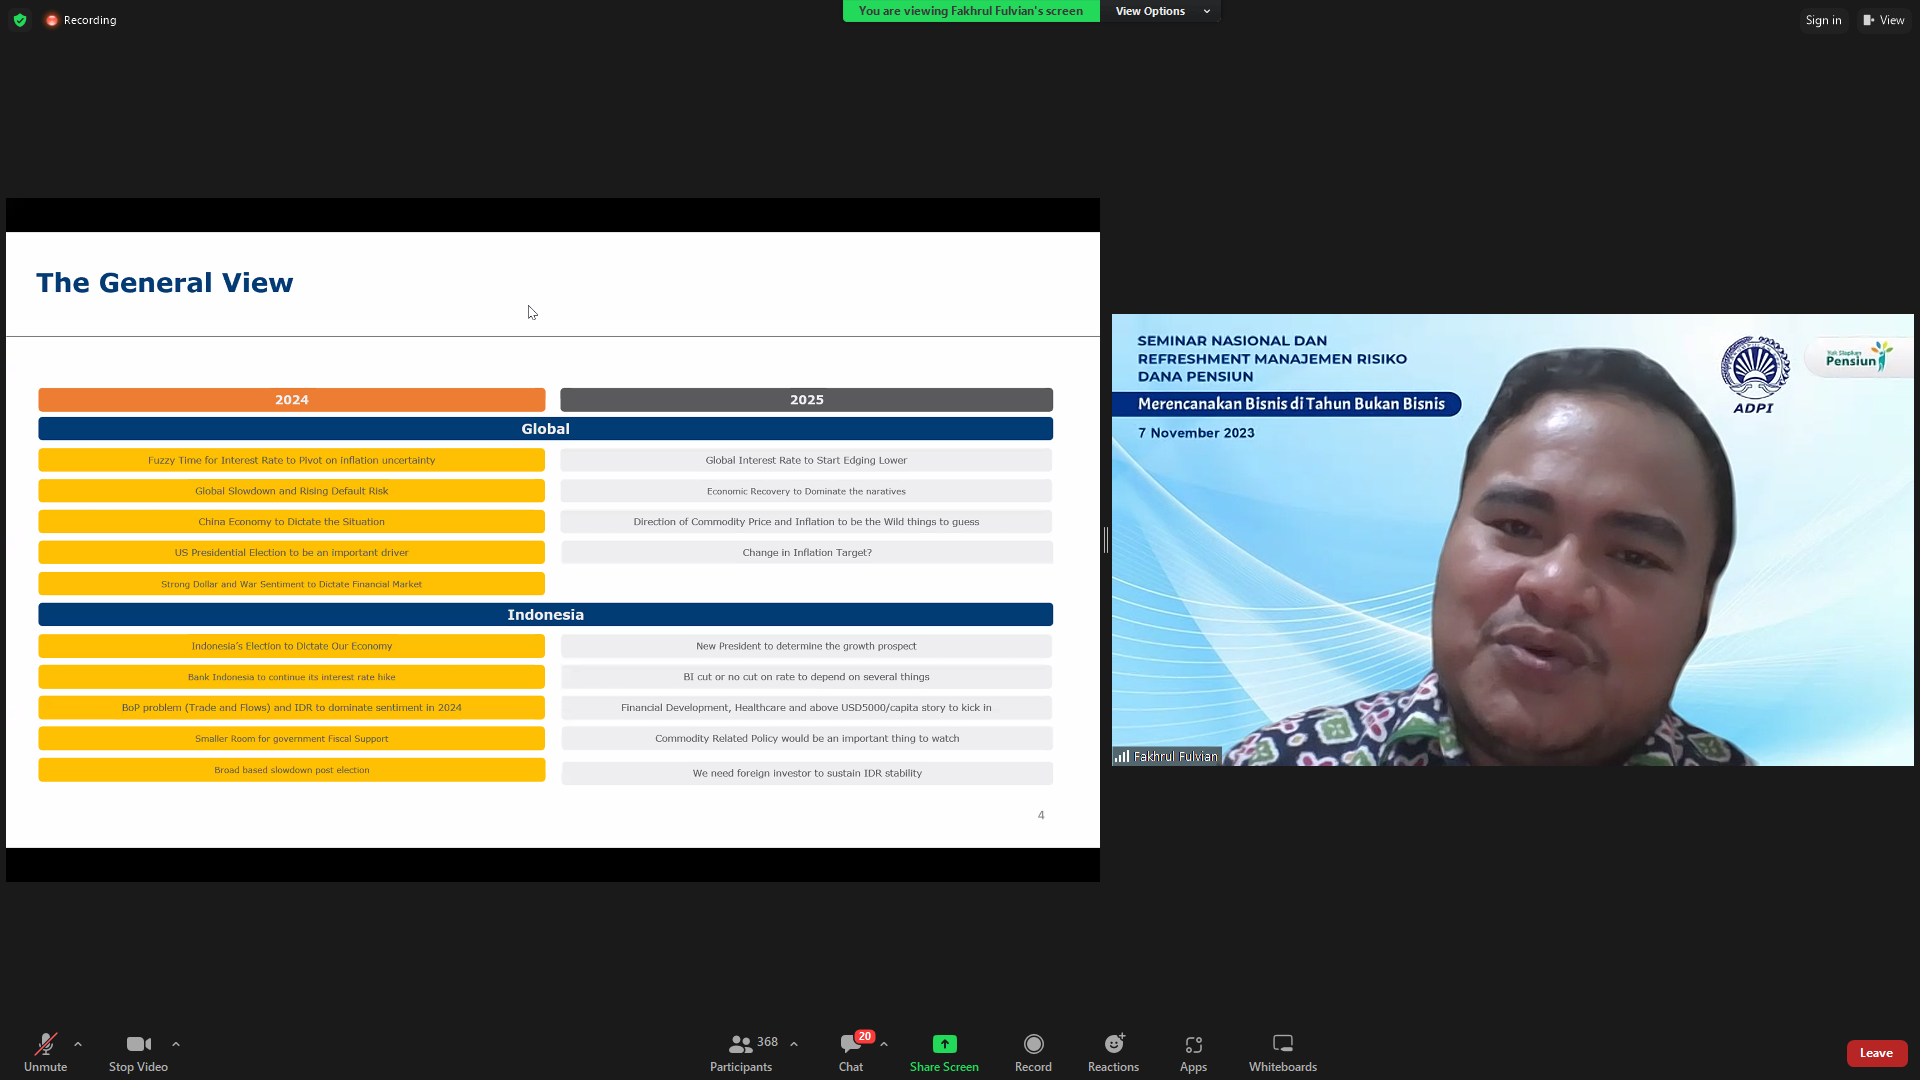Toggle the Record button
Viewport: 1920px width, 1080px height.
tap(1033, 1044)
